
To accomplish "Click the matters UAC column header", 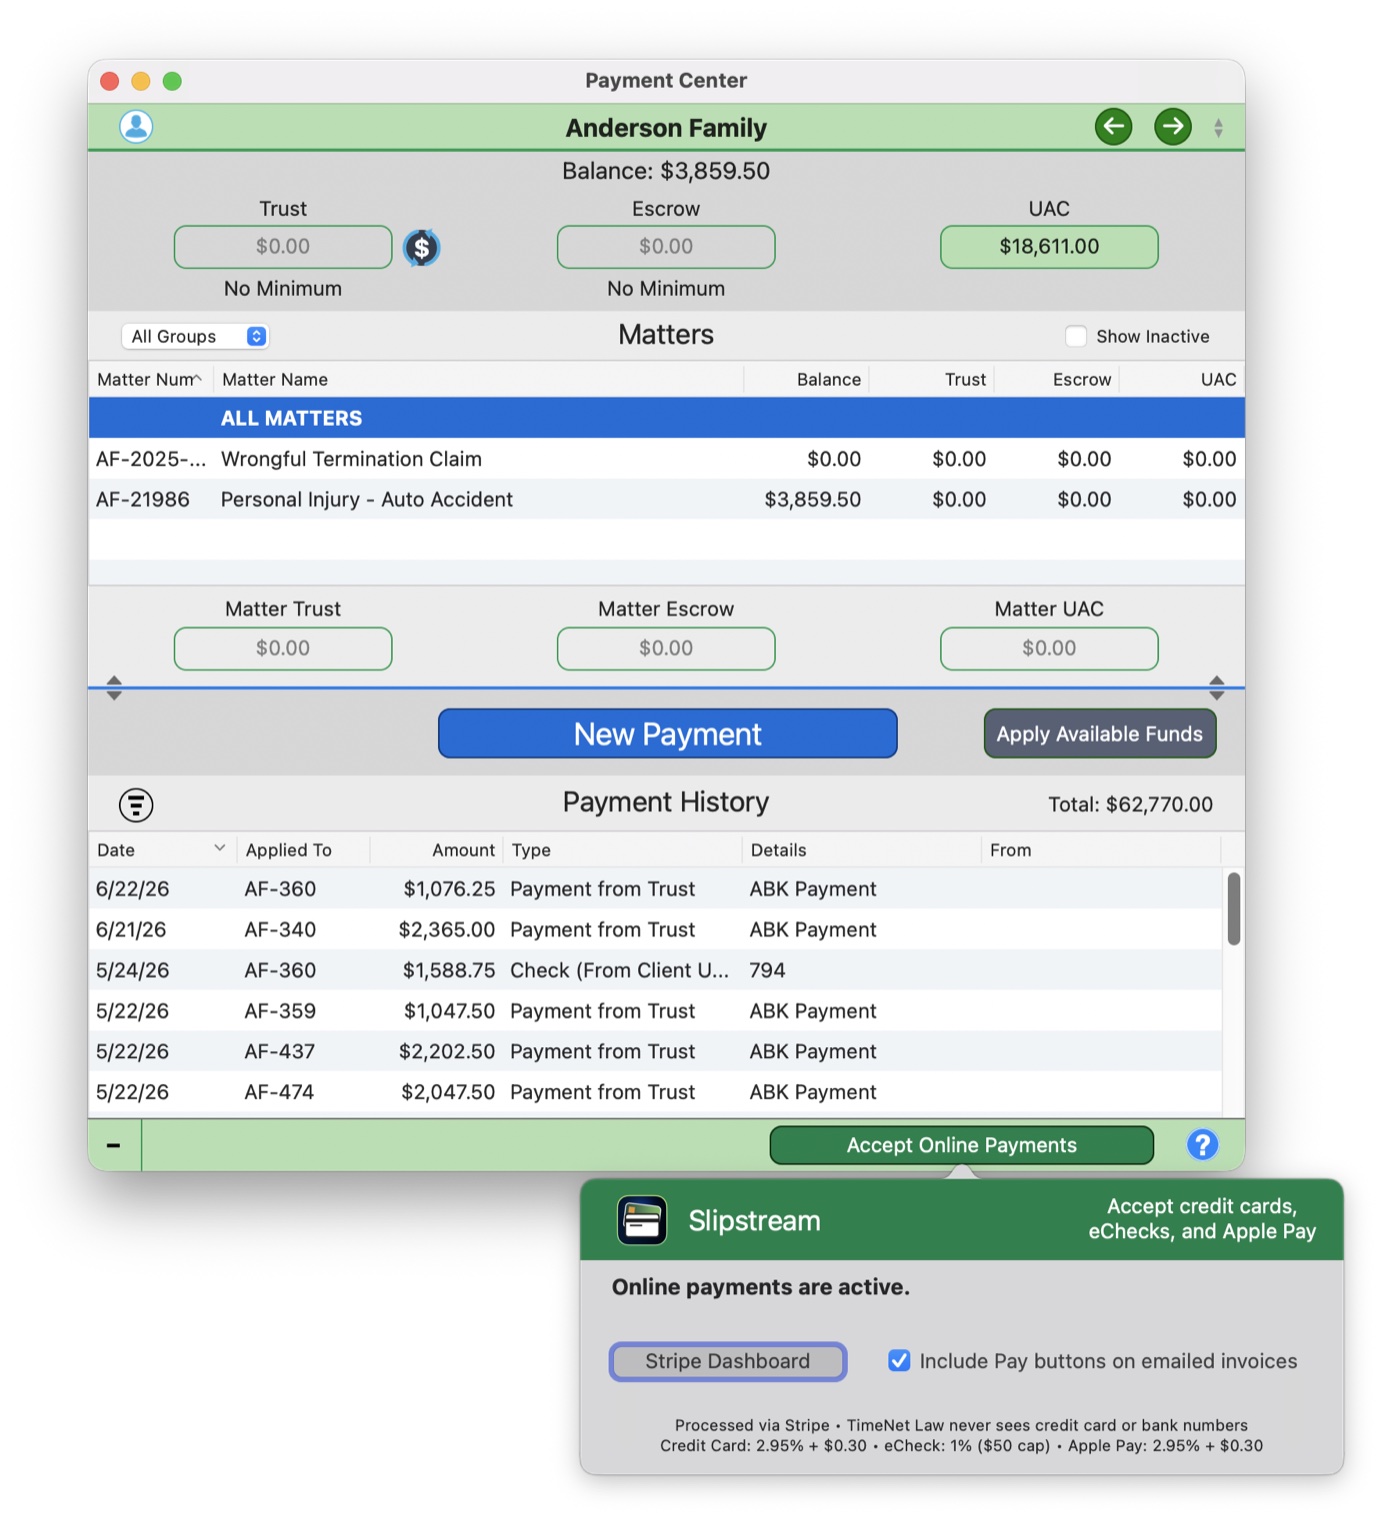I will tap(1182, 380).
